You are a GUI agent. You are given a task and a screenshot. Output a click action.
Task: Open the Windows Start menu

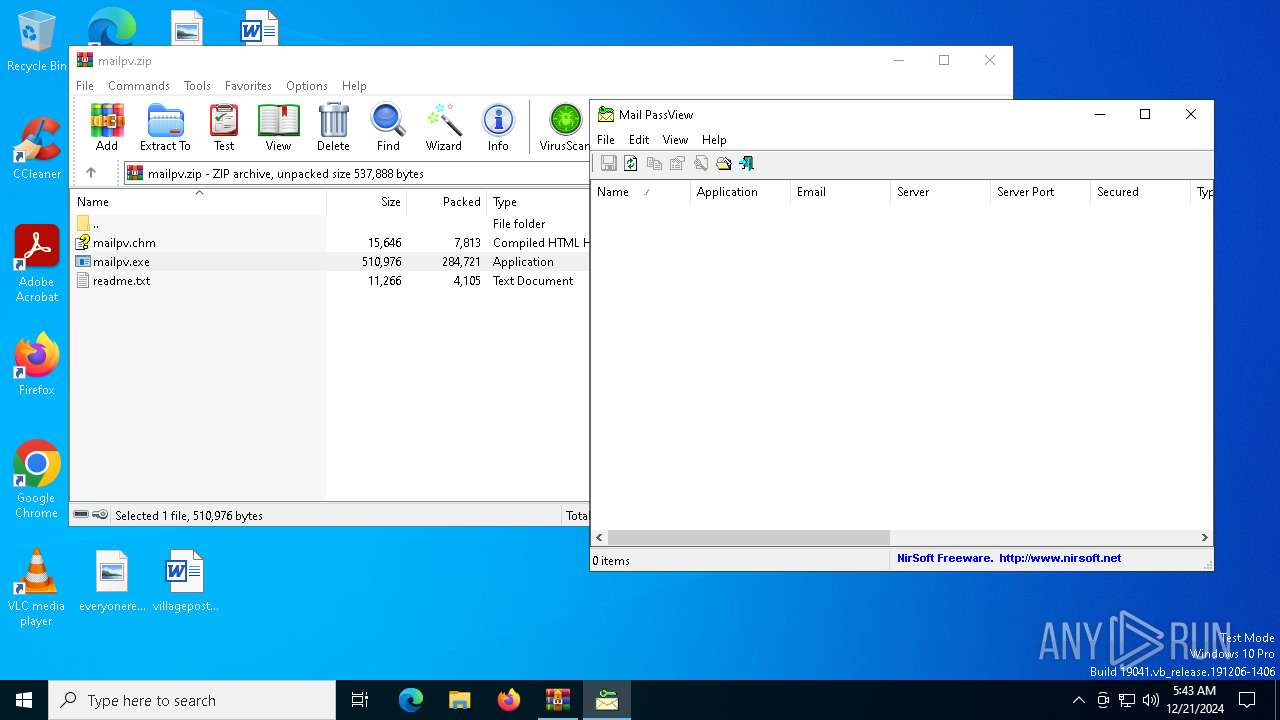(x=24, y=700)
